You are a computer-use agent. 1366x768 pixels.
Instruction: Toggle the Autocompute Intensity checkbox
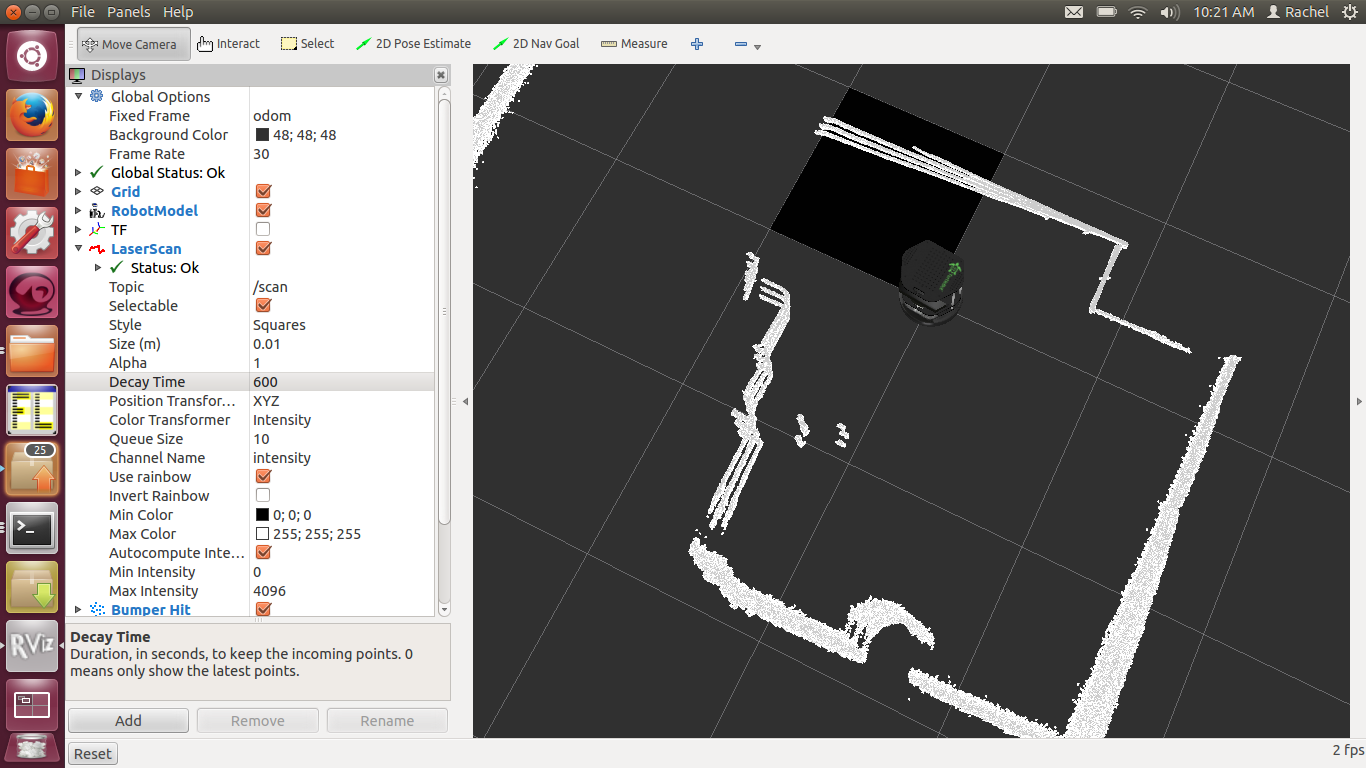[263, 552]
